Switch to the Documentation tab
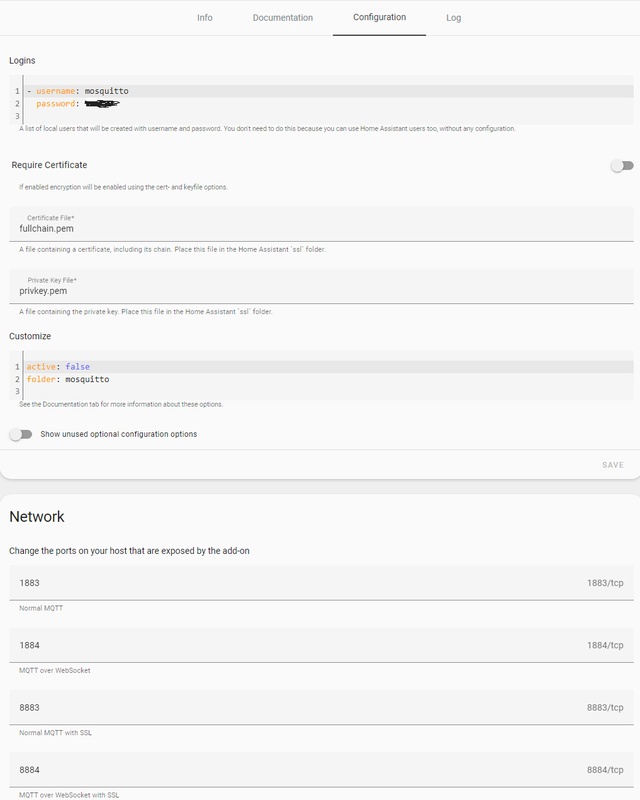This screenshot has height=800, width=640. coord(282,18)
